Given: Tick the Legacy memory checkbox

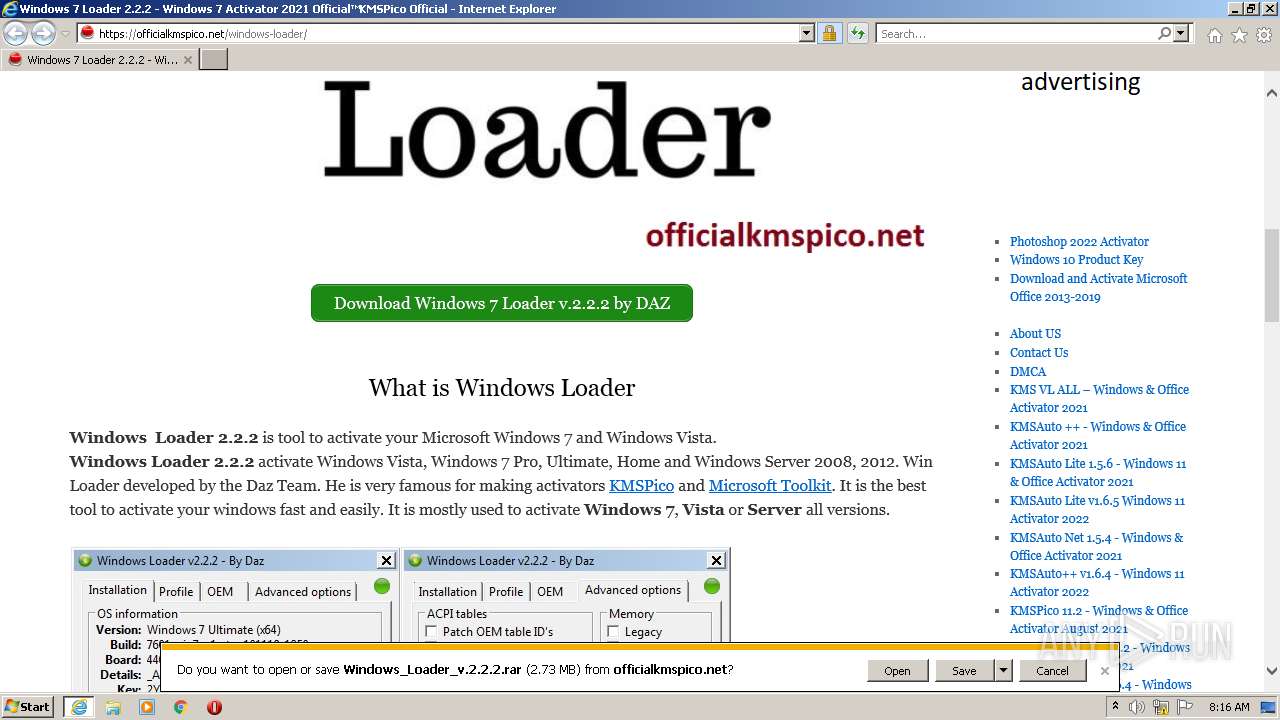Looking at the screenshot, I should pos(613,631).
